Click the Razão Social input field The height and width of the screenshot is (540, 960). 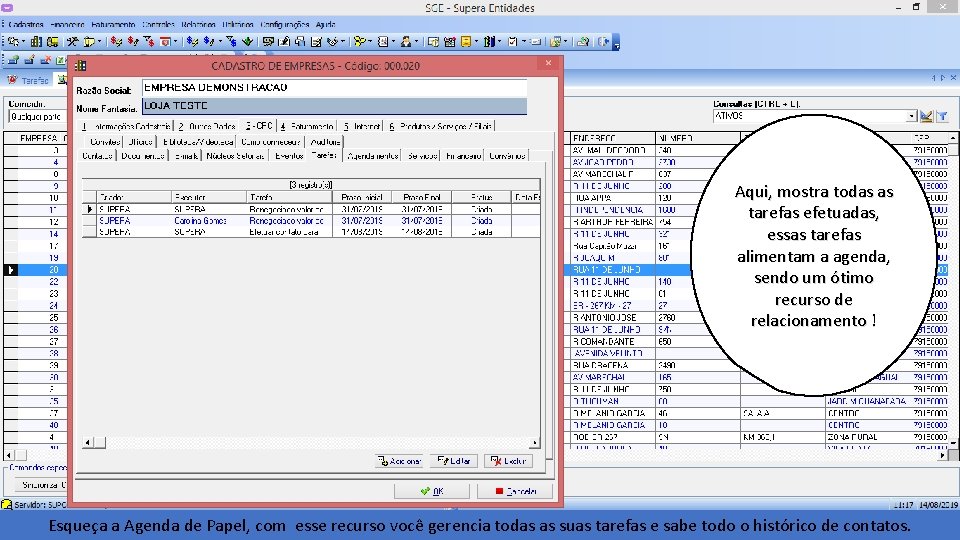[334, 88]
